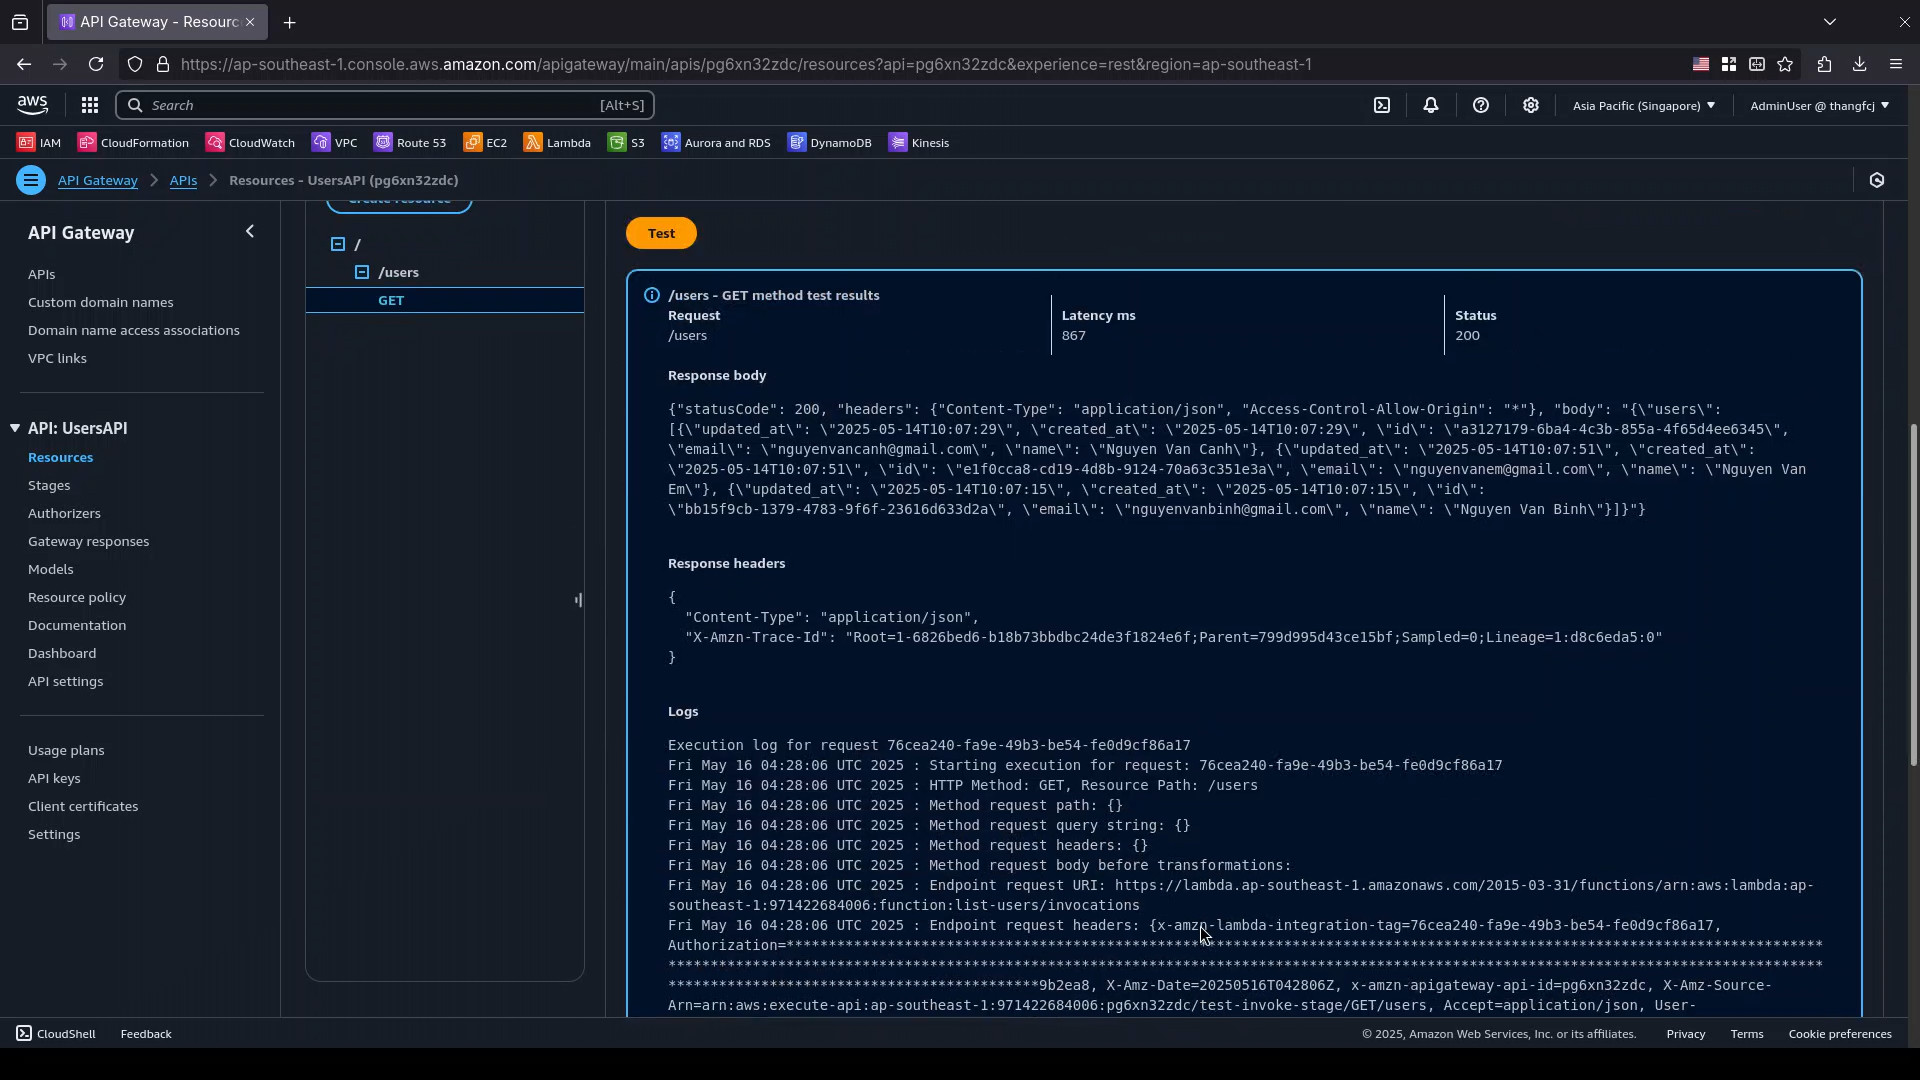Open the Route 53 favorites shortcut
The width and height of the screenshot is (1920, 1080).
tap(410, 143)
